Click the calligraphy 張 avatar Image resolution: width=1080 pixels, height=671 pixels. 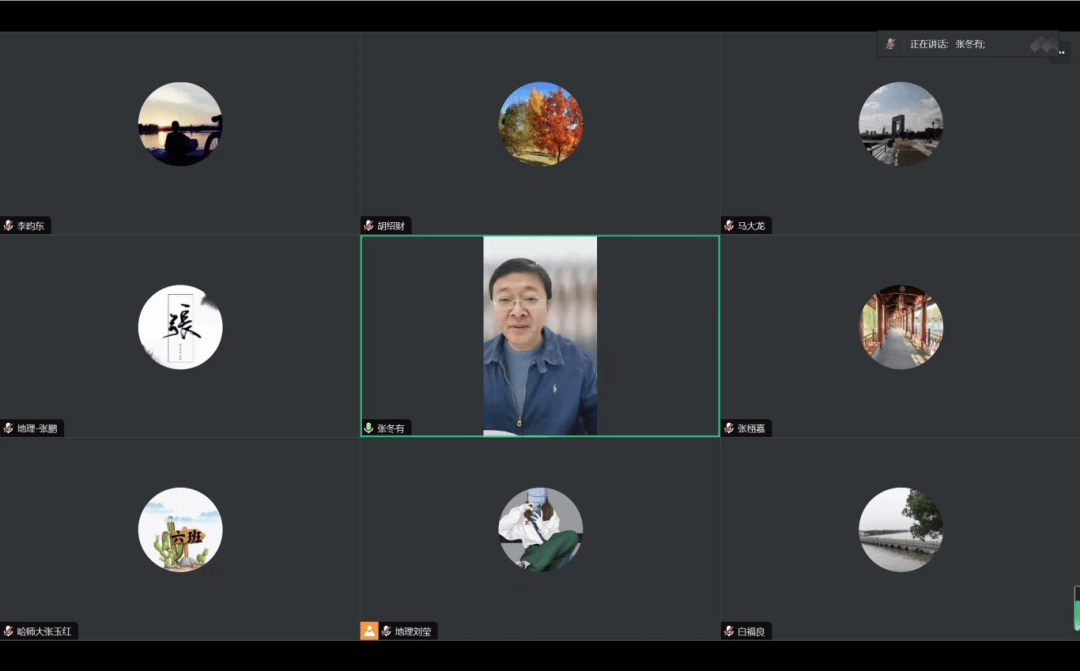click(180, 327)
